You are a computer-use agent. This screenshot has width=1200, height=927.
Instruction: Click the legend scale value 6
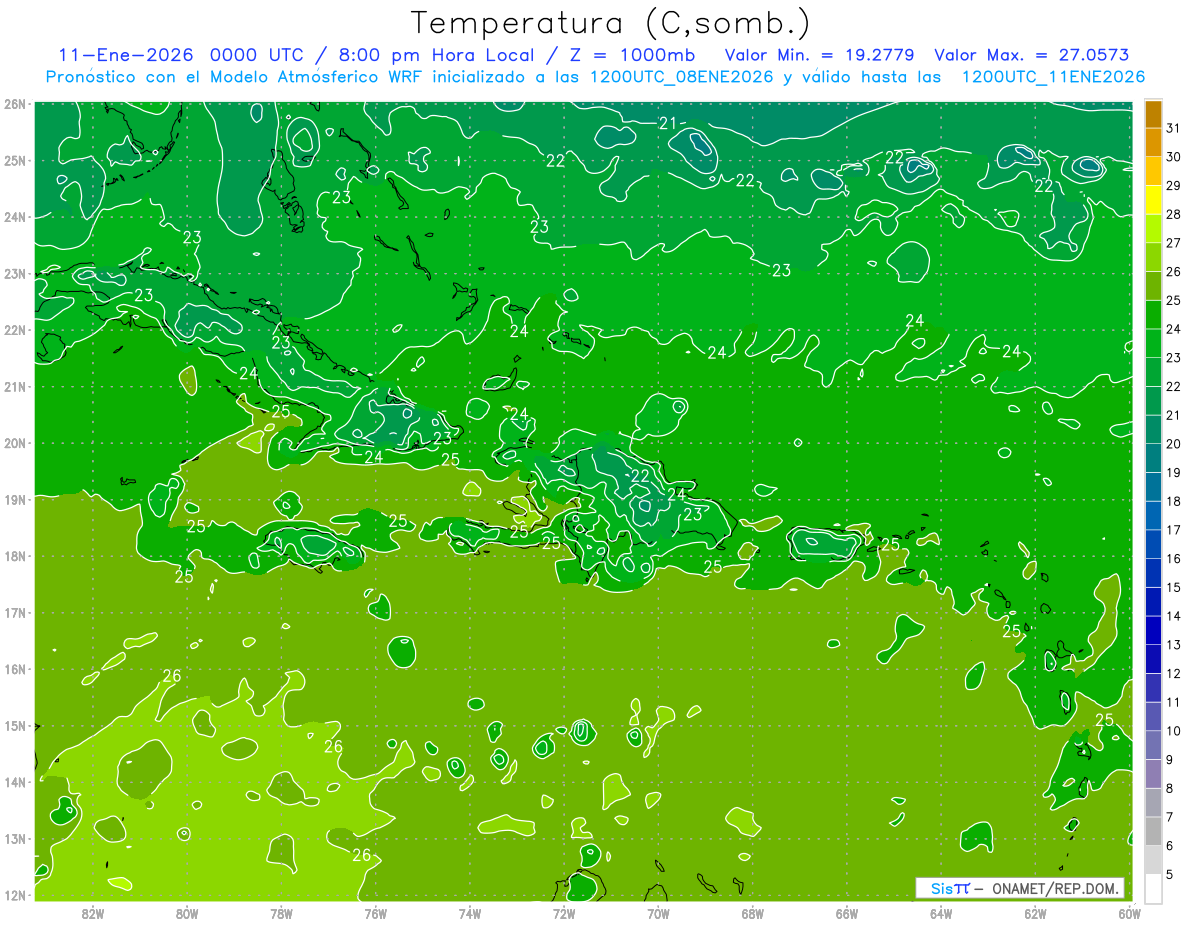click(1169, 845)
